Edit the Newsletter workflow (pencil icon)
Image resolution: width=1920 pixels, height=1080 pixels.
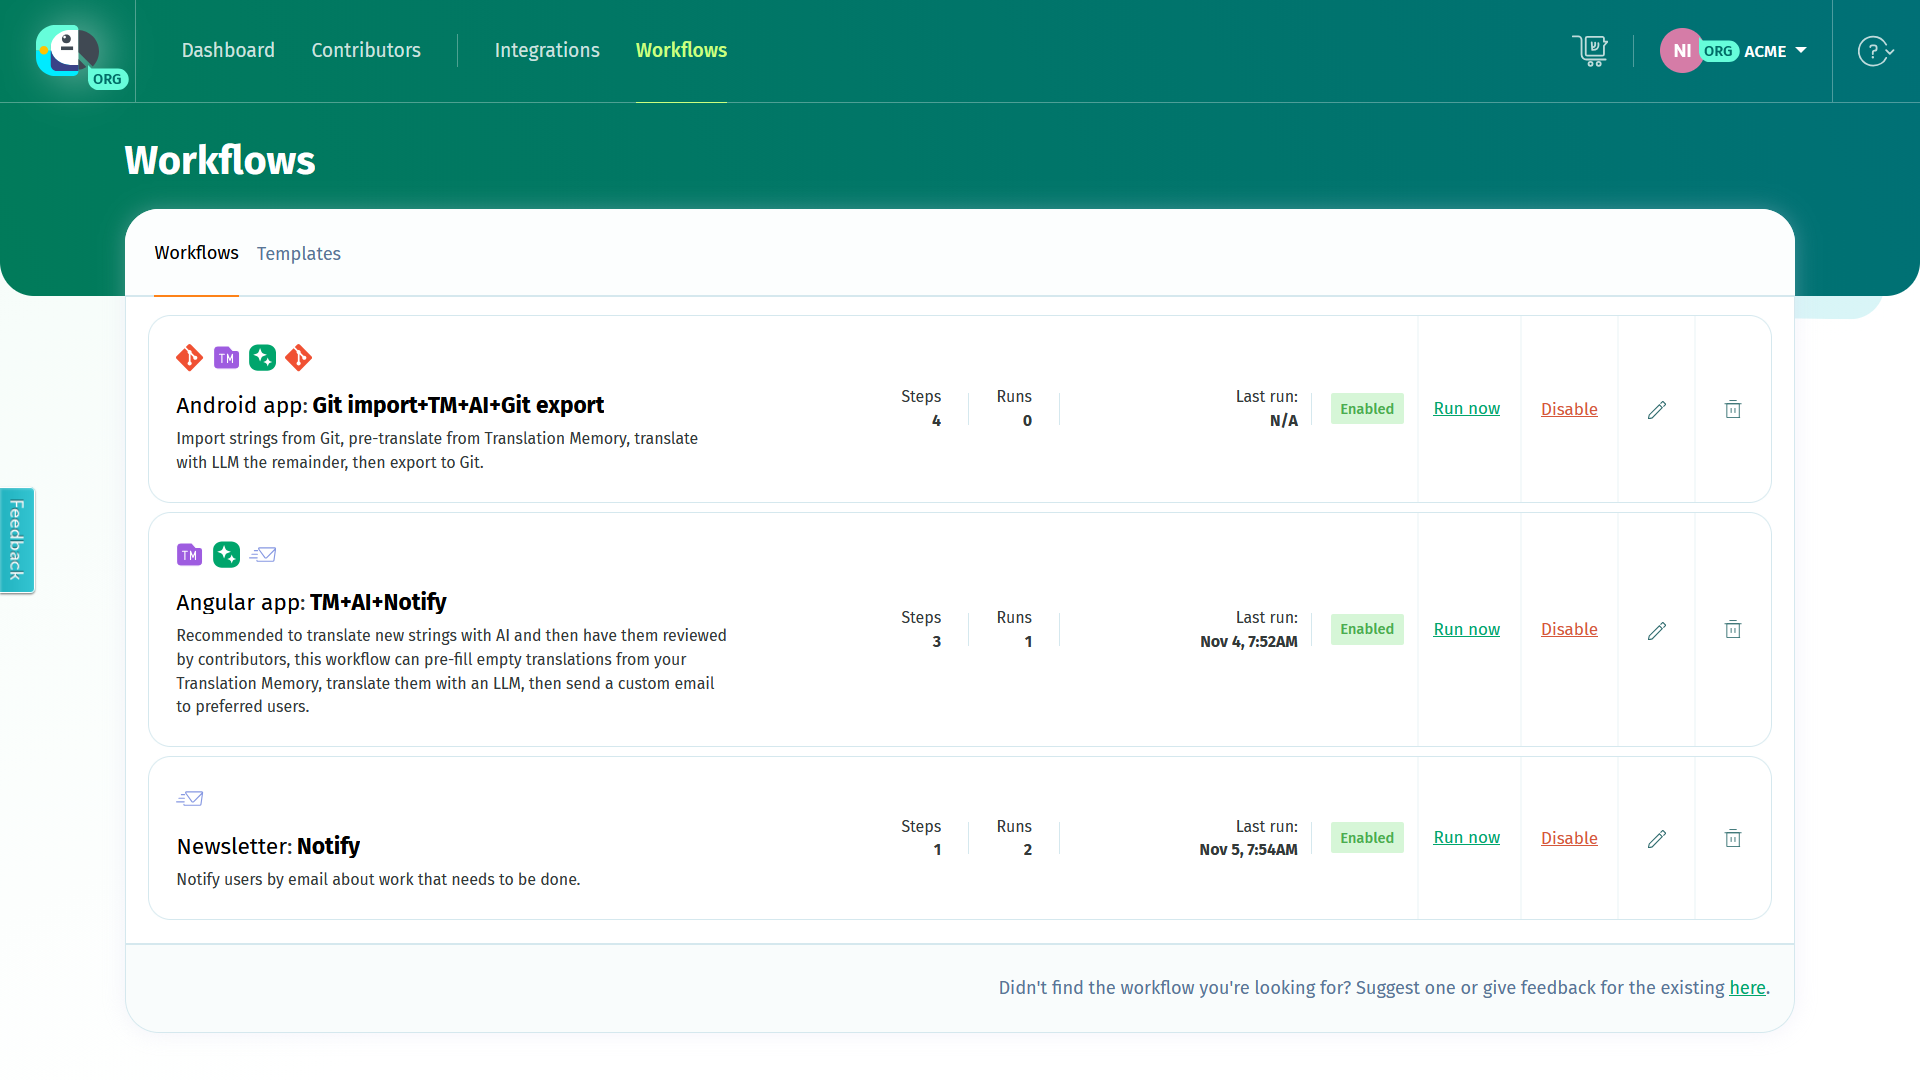(x=1657, y=838)
